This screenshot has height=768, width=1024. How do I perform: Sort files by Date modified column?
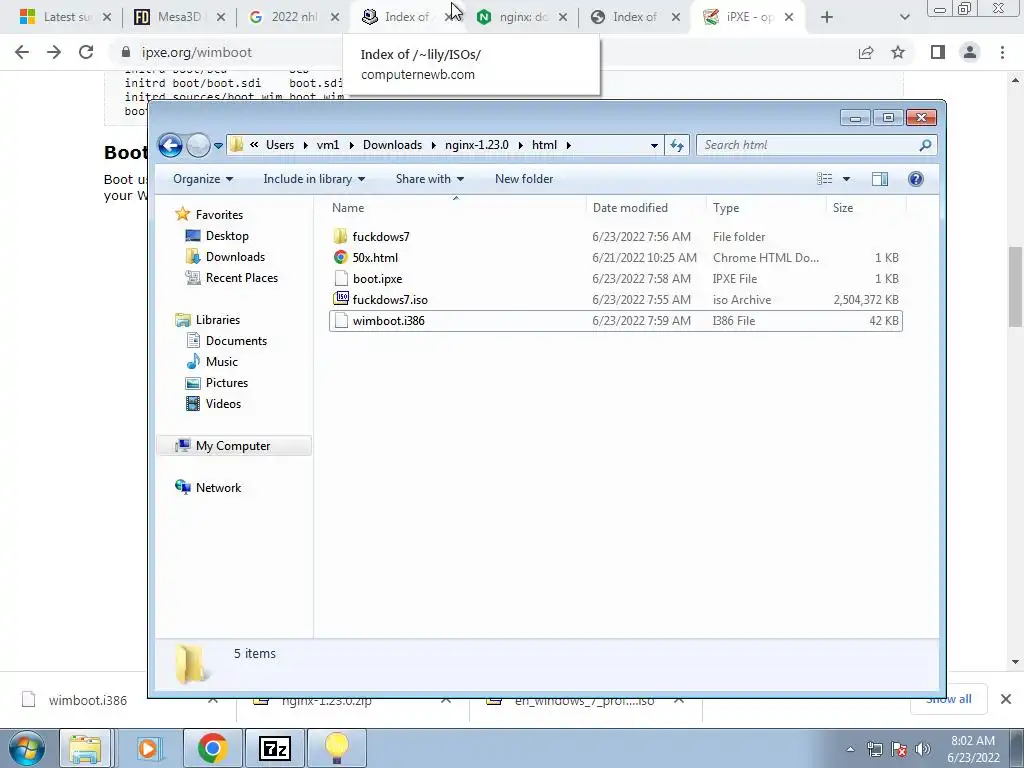(646, 208)
